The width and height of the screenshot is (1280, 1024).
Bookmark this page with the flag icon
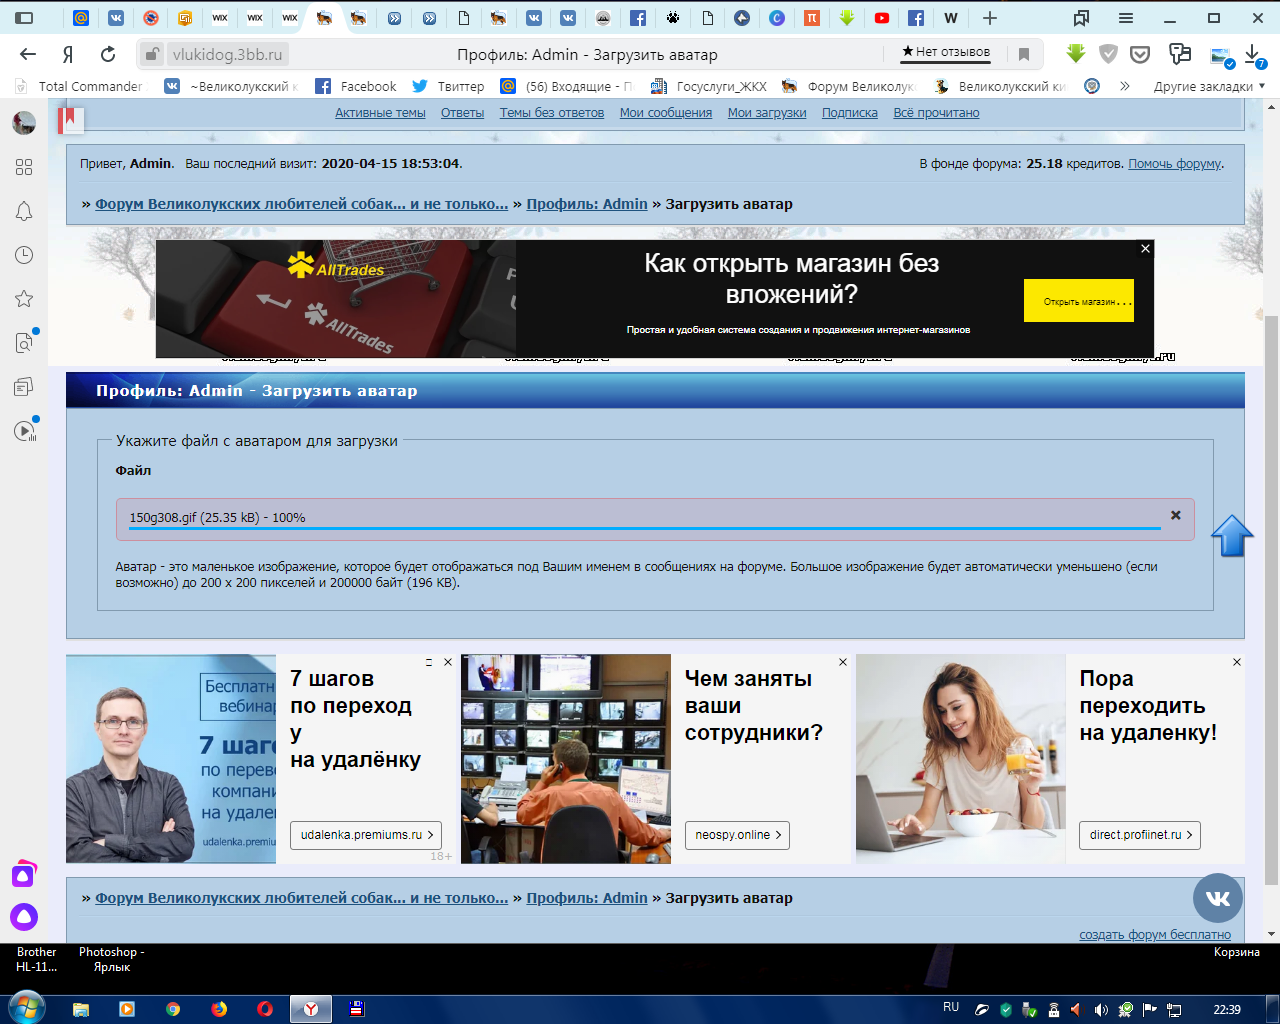(x=1023, y=54)
